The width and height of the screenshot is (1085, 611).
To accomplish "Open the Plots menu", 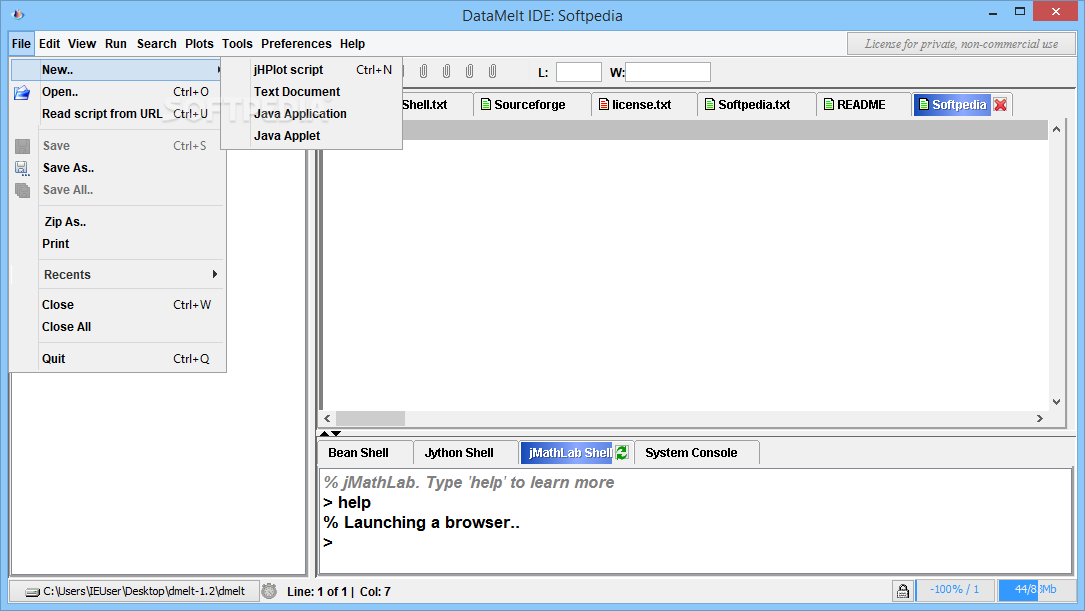I will pyautogui.click(x=199, y=44).
